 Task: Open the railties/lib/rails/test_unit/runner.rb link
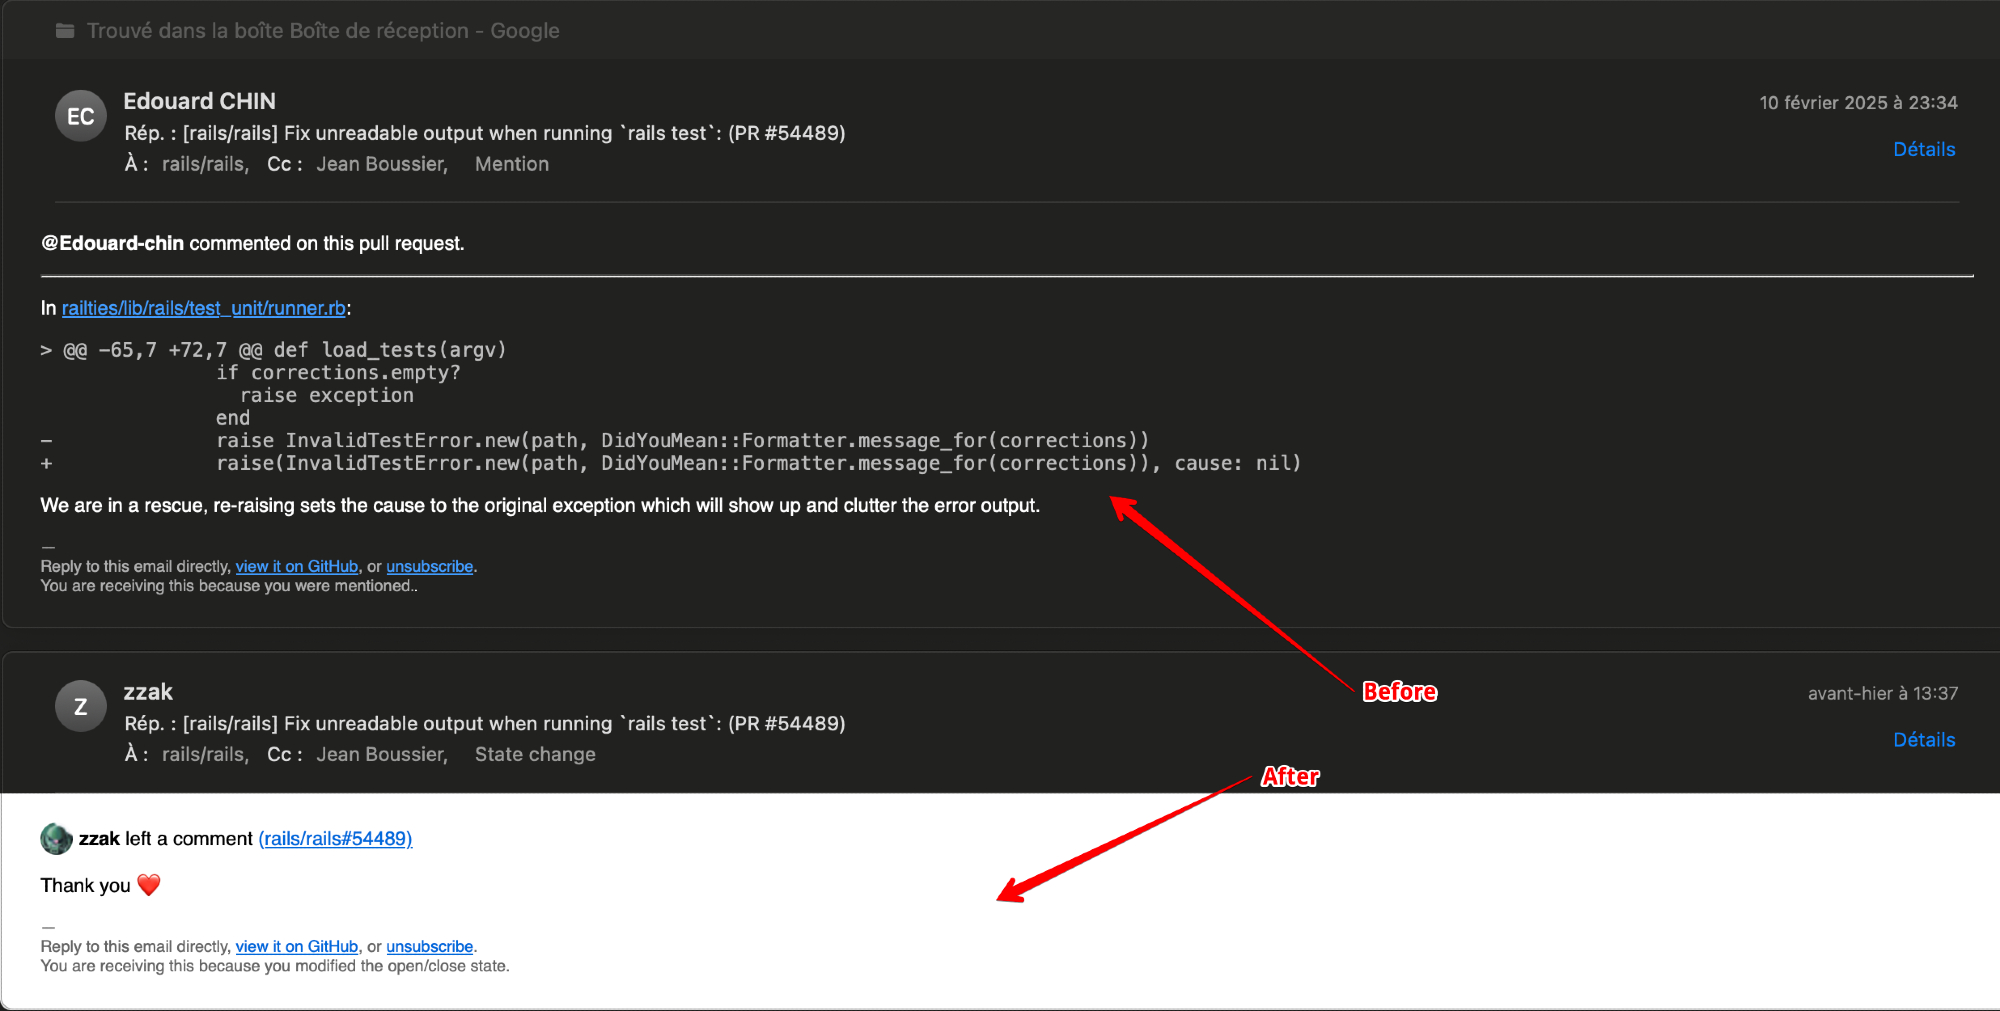coord(203,308)
